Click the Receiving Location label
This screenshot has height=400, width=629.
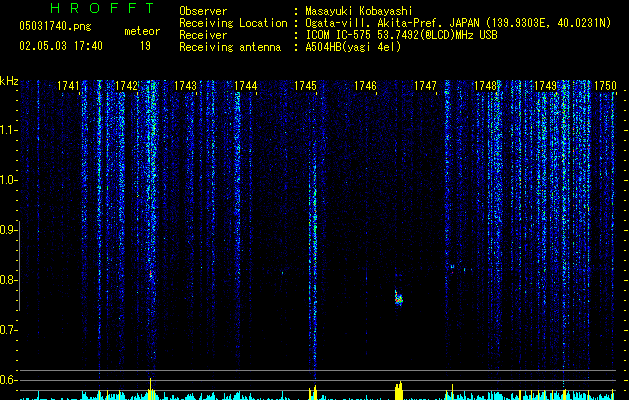[233, 23]
